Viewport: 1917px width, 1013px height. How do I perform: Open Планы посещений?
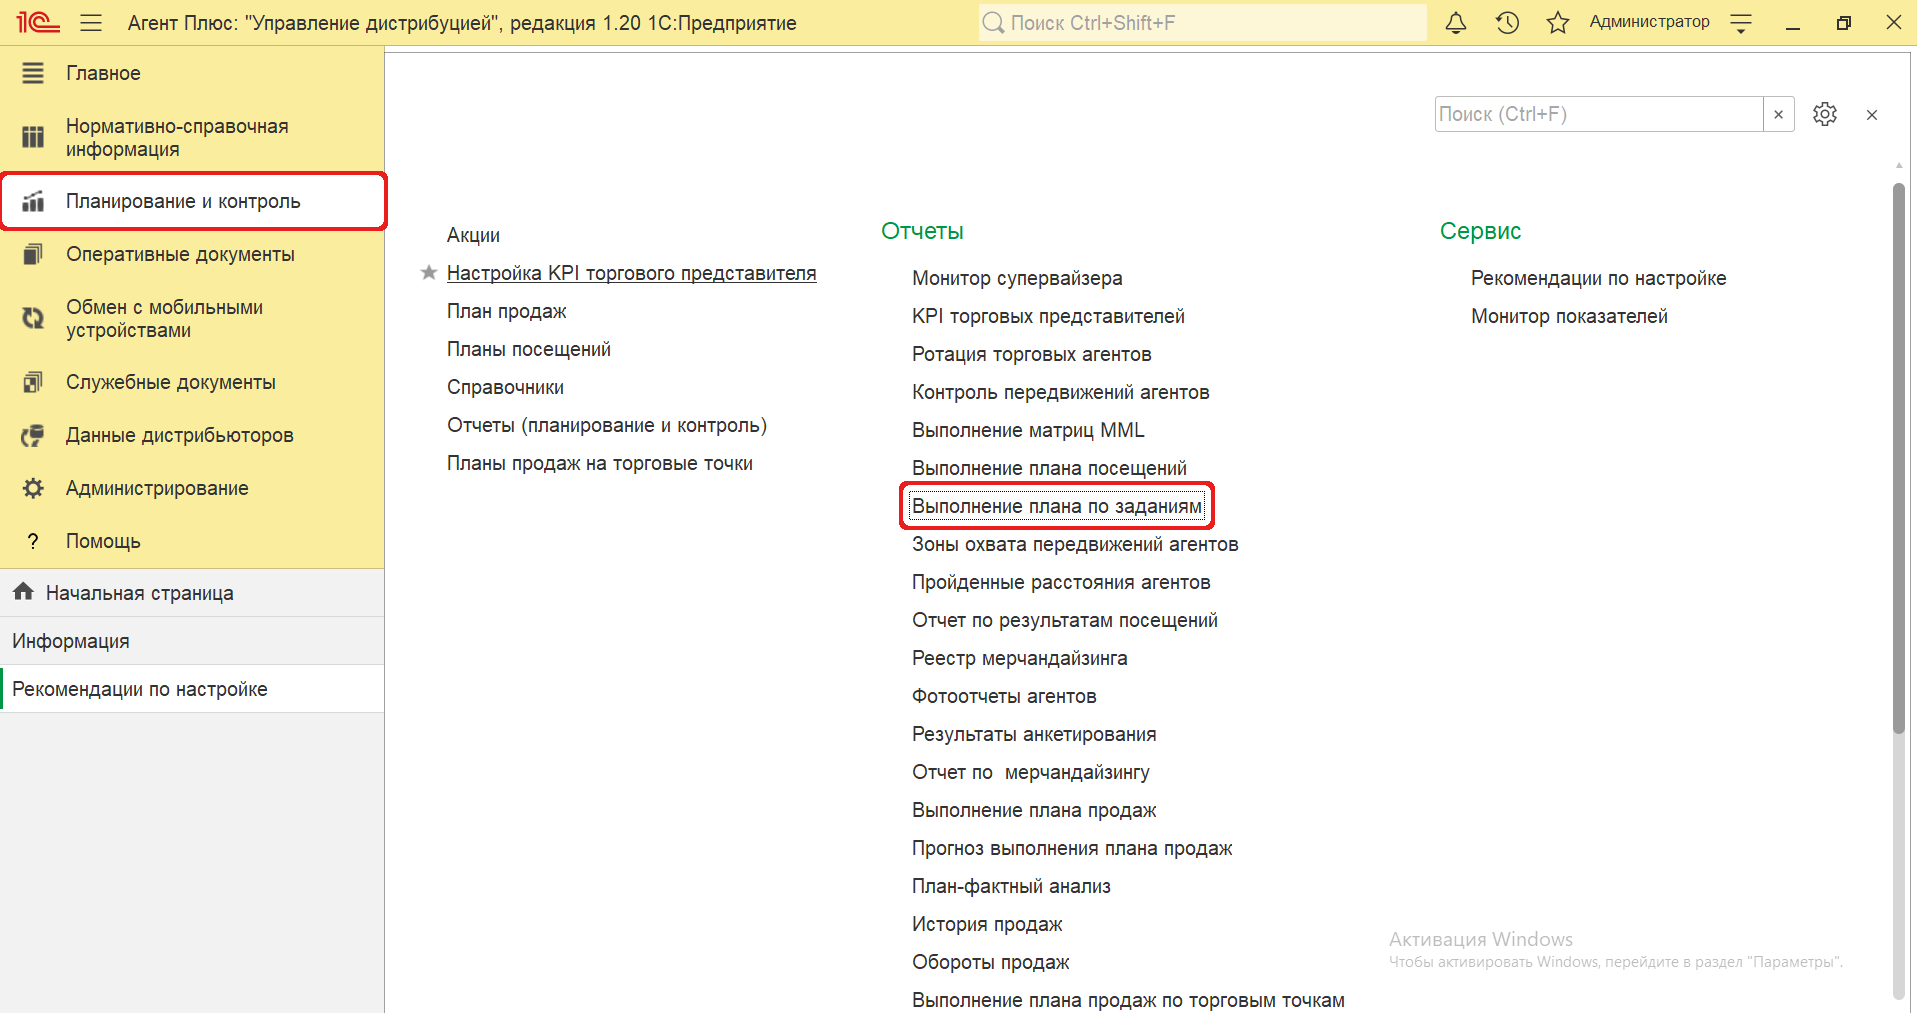(528, 349)
